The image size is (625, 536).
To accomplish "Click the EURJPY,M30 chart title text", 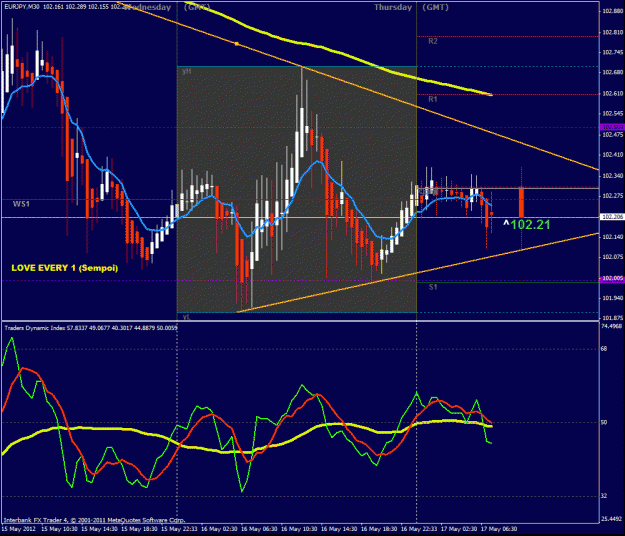I will point(22,7).
